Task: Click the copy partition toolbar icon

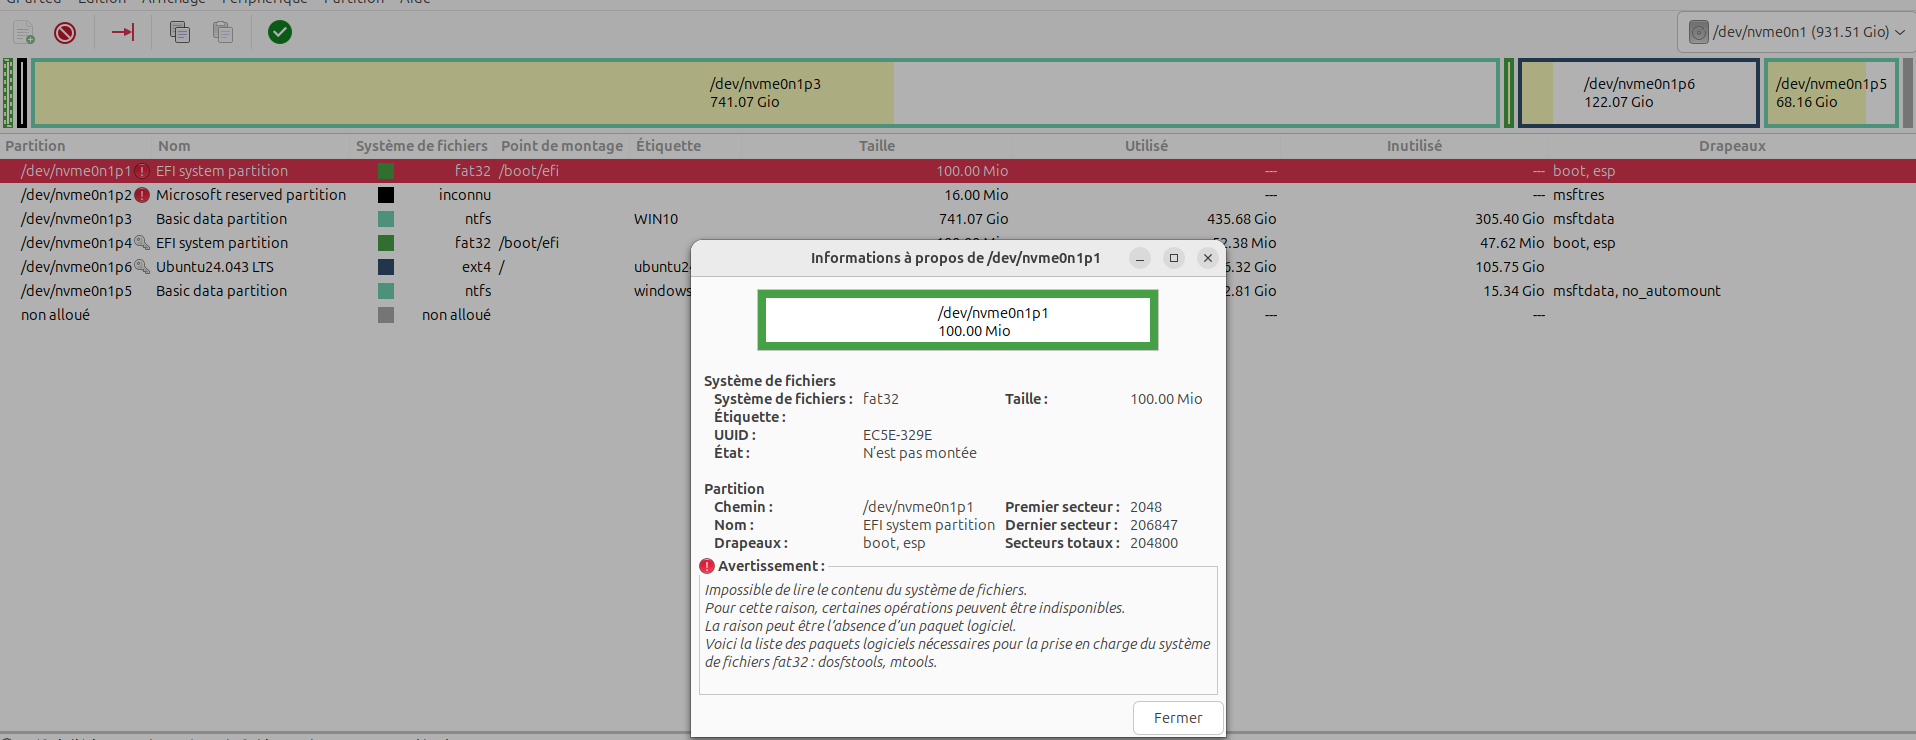Action: pyautogui.click(x=180, y=33)
